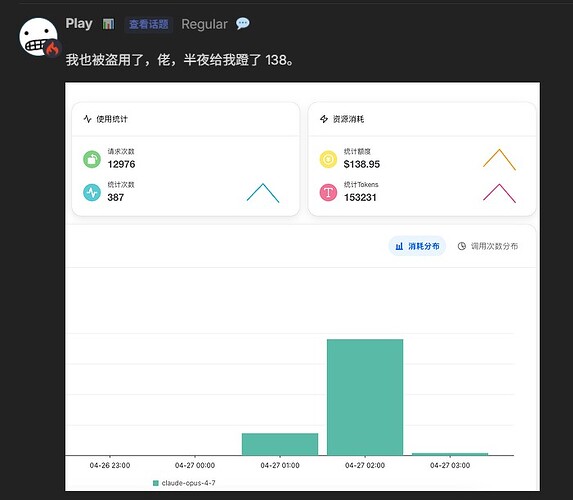This screenshot has width=573, height=500.
Task: Click the pink 统计Tokens T icon
Action: (x=328, y=192)
